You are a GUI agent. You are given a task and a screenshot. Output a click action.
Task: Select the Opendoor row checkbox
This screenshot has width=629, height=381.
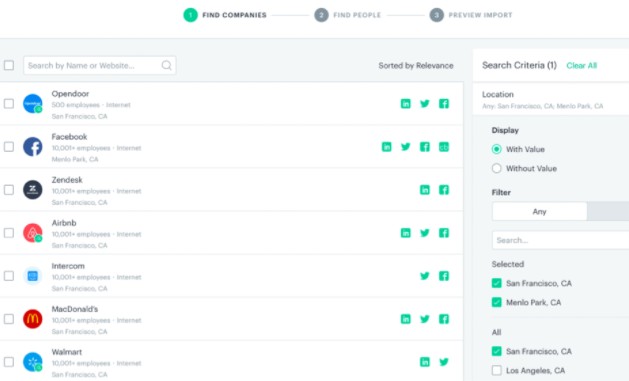click(9, 104)
